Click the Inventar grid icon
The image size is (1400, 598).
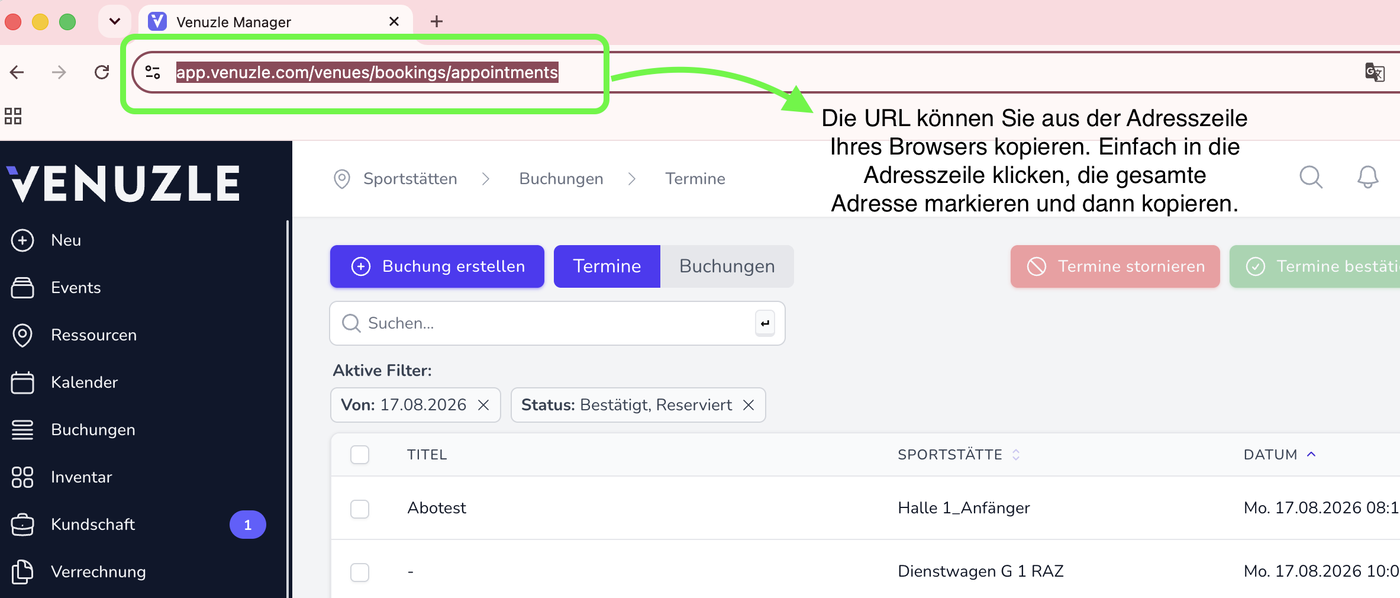point(22,477)
